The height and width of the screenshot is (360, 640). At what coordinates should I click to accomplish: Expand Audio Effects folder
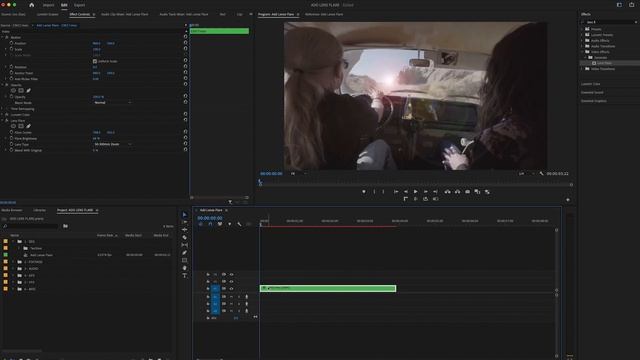(x=582, y=40)
